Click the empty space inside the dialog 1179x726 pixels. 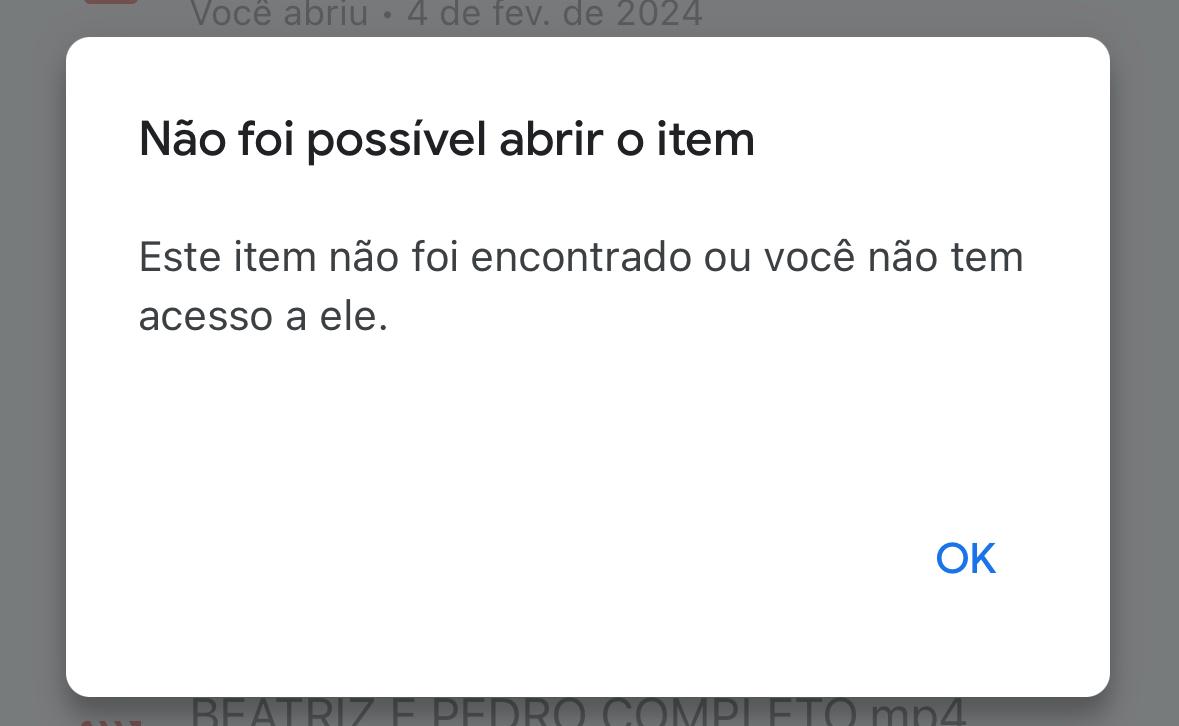coord(588,440)
